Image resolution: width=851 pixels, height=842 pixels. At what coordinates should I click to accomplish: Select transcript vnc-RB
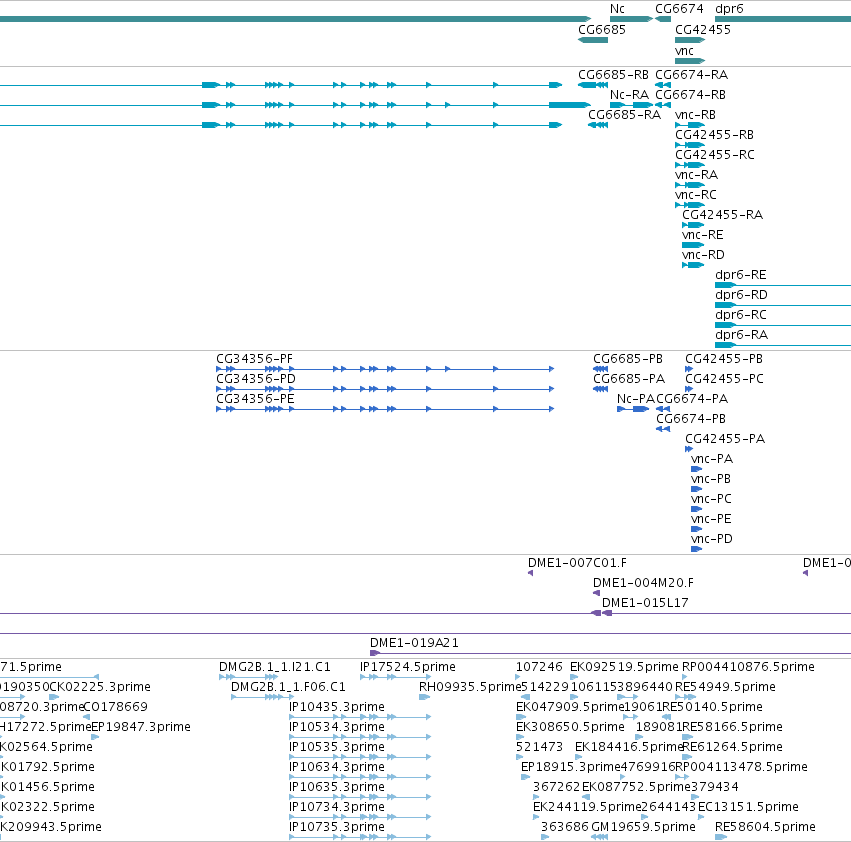point(695,115)
